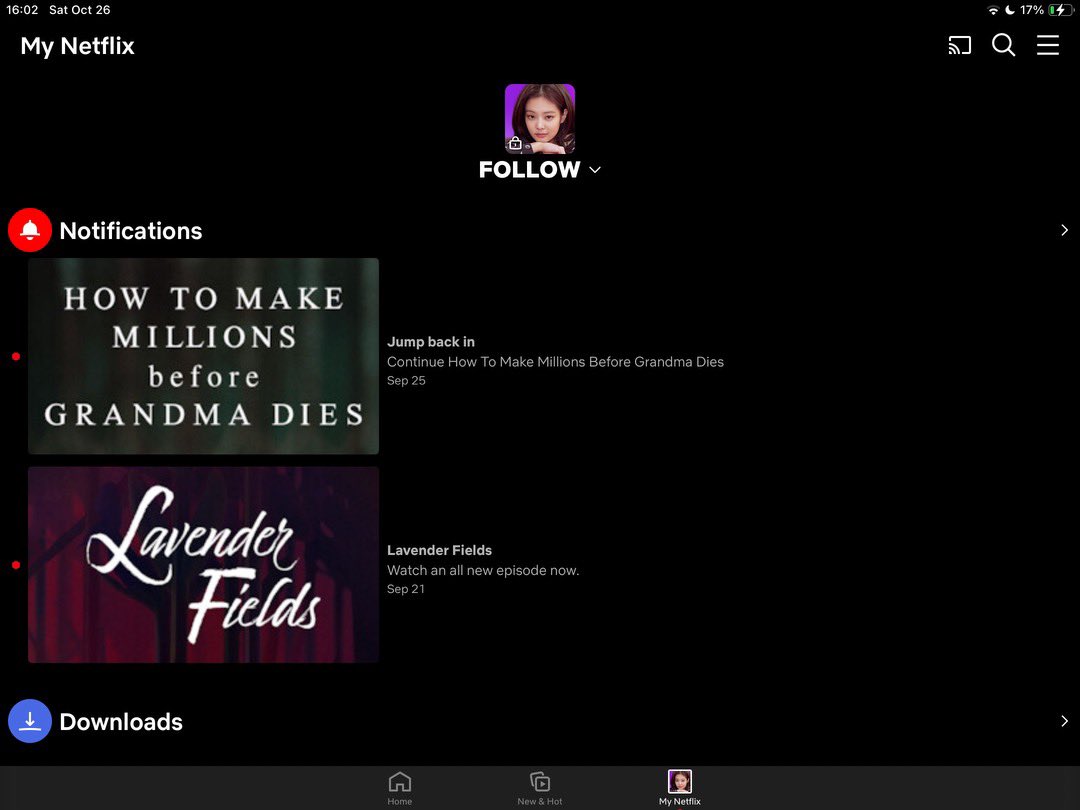The width and height of the screenshot is (1080, 810).
Task: Tap the FOLLOW profile name
Action: point(530,170)
